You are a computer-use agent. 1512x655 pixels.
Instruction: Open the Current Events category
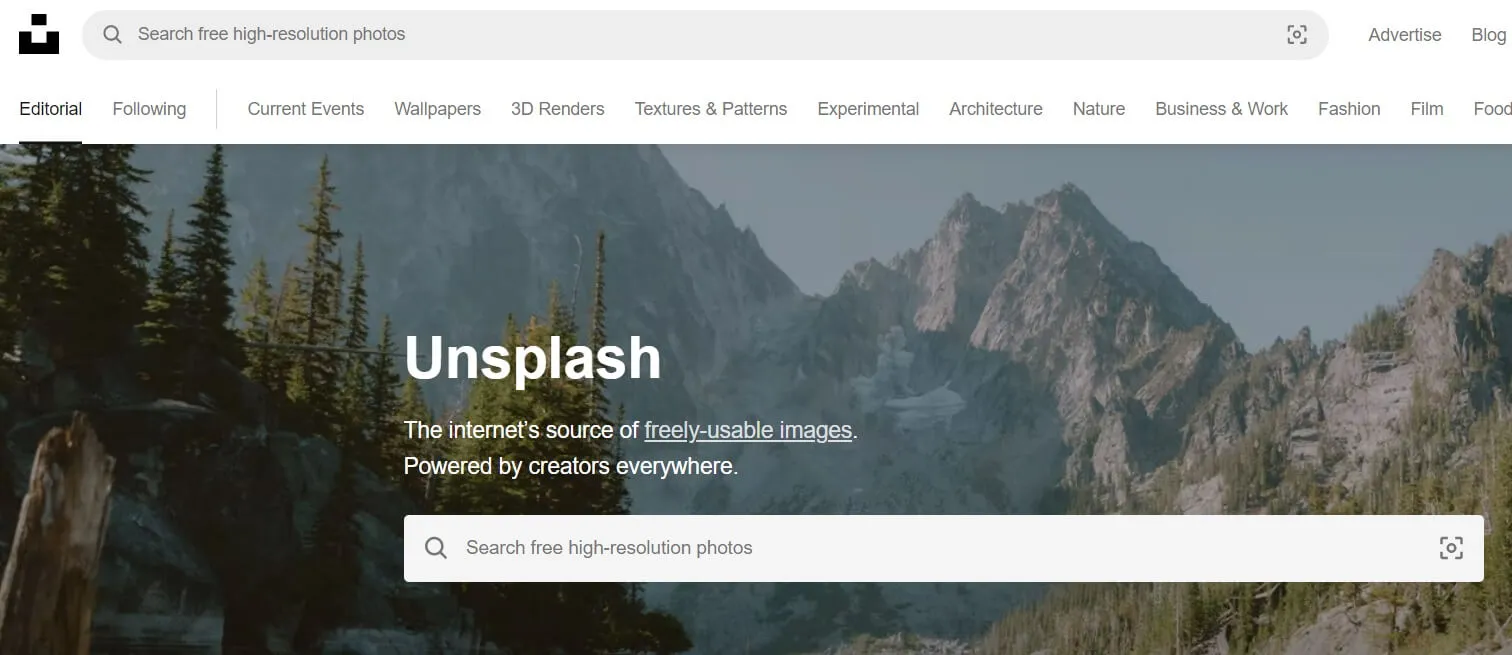click(x=305, y=109)
